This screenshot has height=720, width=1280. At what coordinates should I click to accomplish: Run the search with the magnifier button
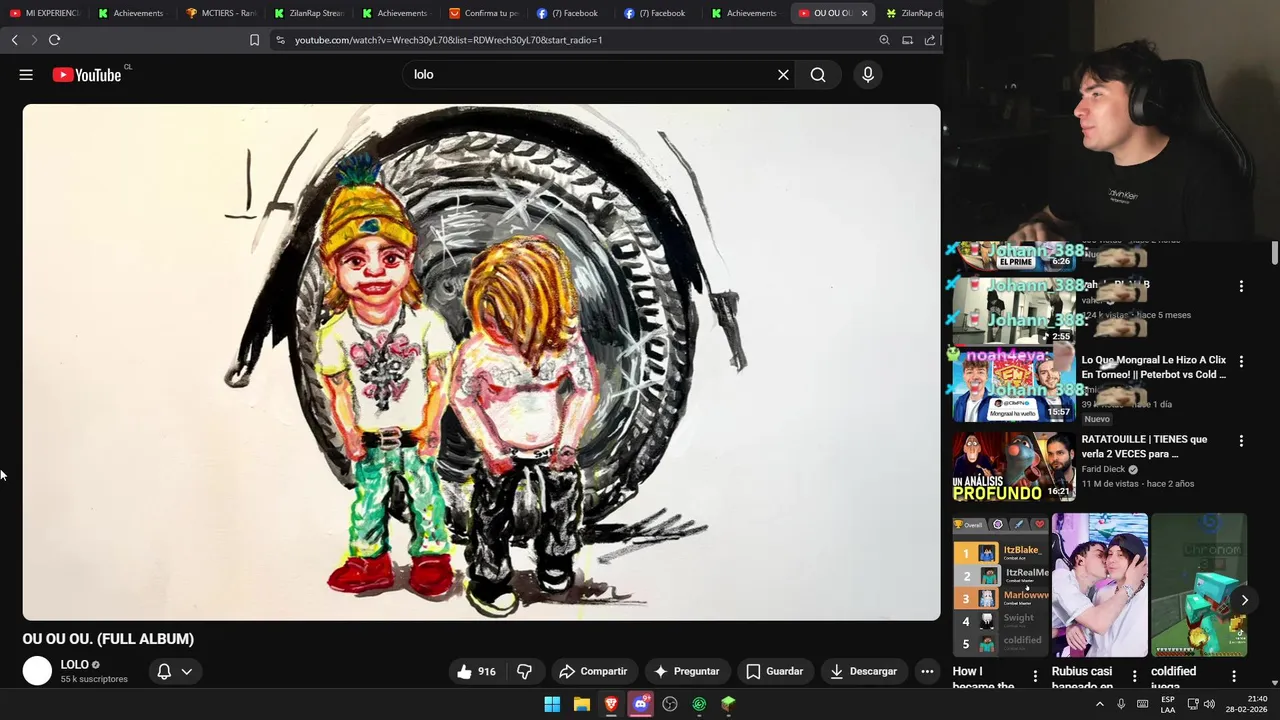[818, 75]
